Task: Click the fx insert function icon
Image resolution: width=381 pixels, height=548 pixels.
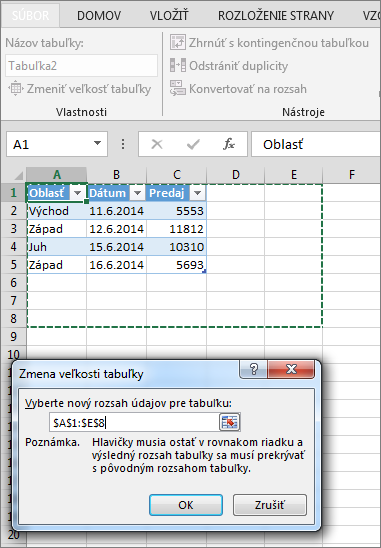Action: coord(229,144)
